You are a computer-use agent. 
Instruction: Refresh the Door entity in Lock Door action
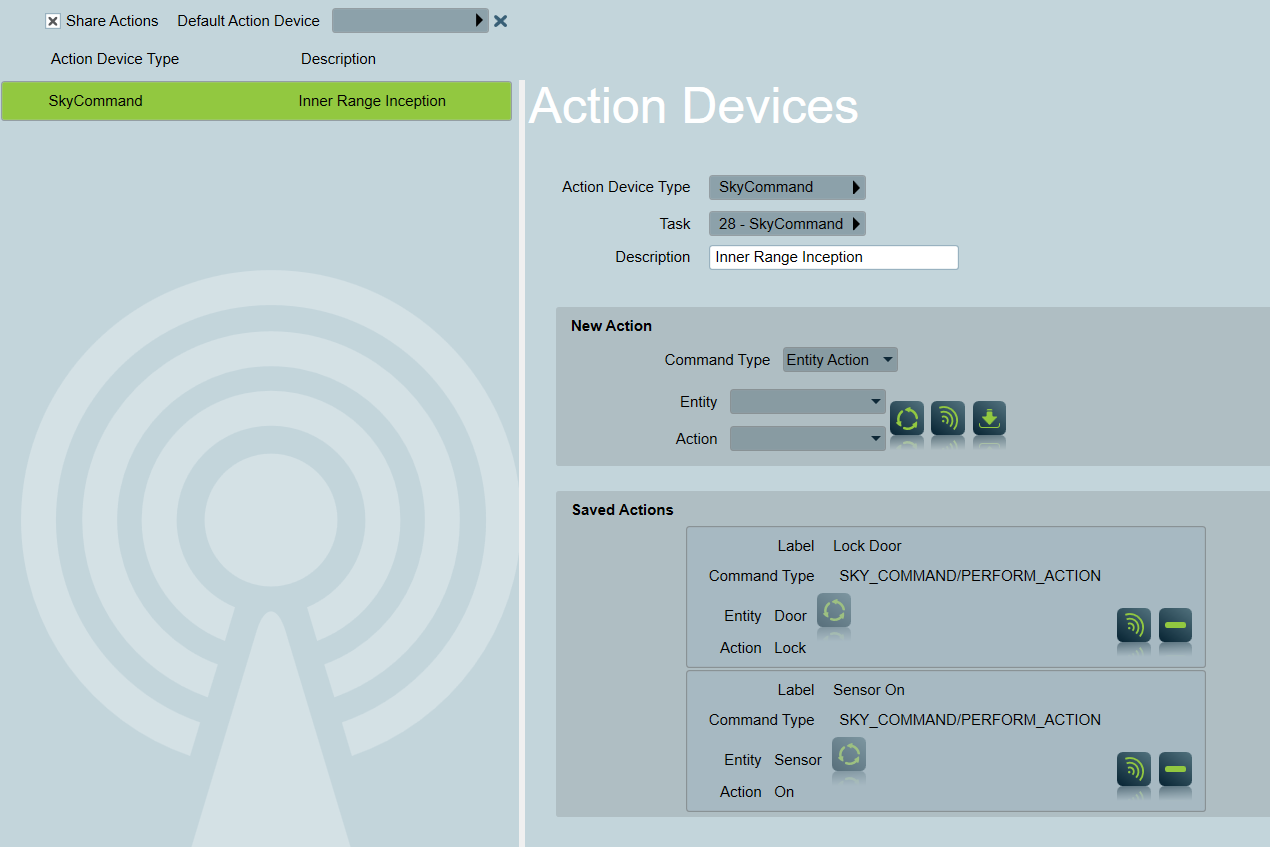coord(834,610)
